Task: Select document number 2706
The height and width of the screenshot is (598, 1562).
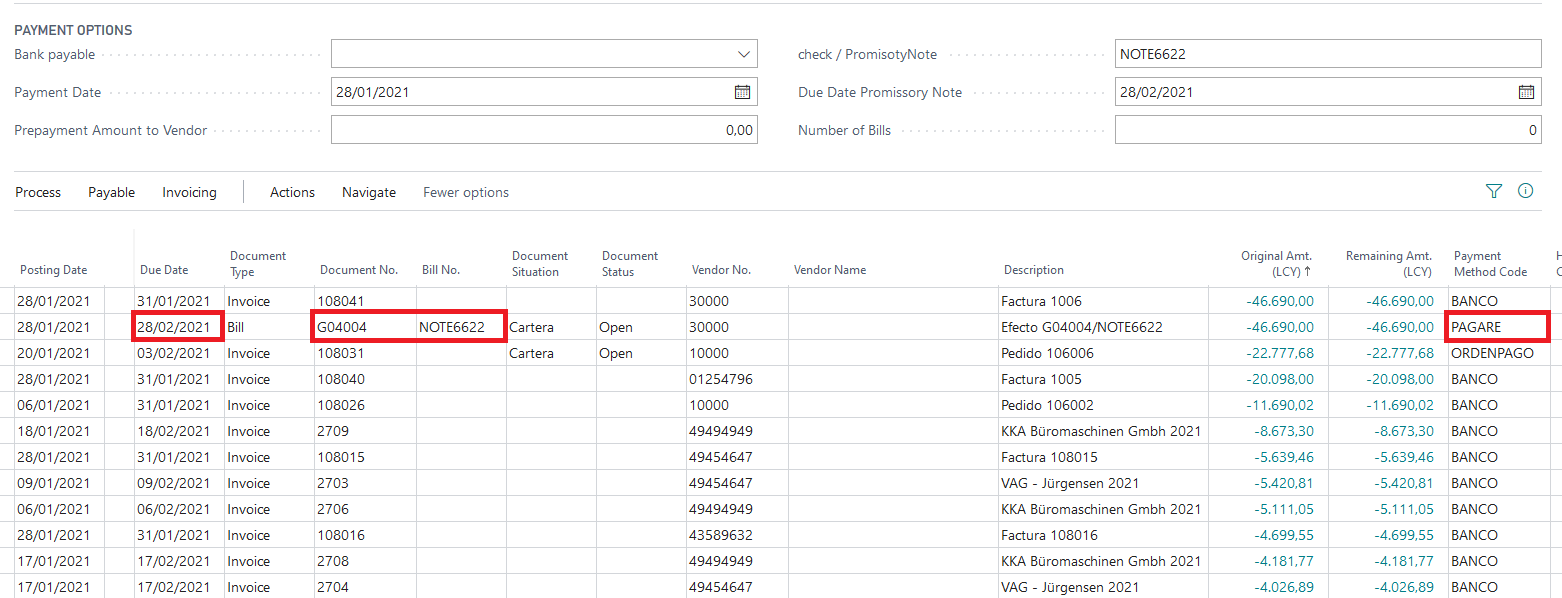Action: coord(333,509)
